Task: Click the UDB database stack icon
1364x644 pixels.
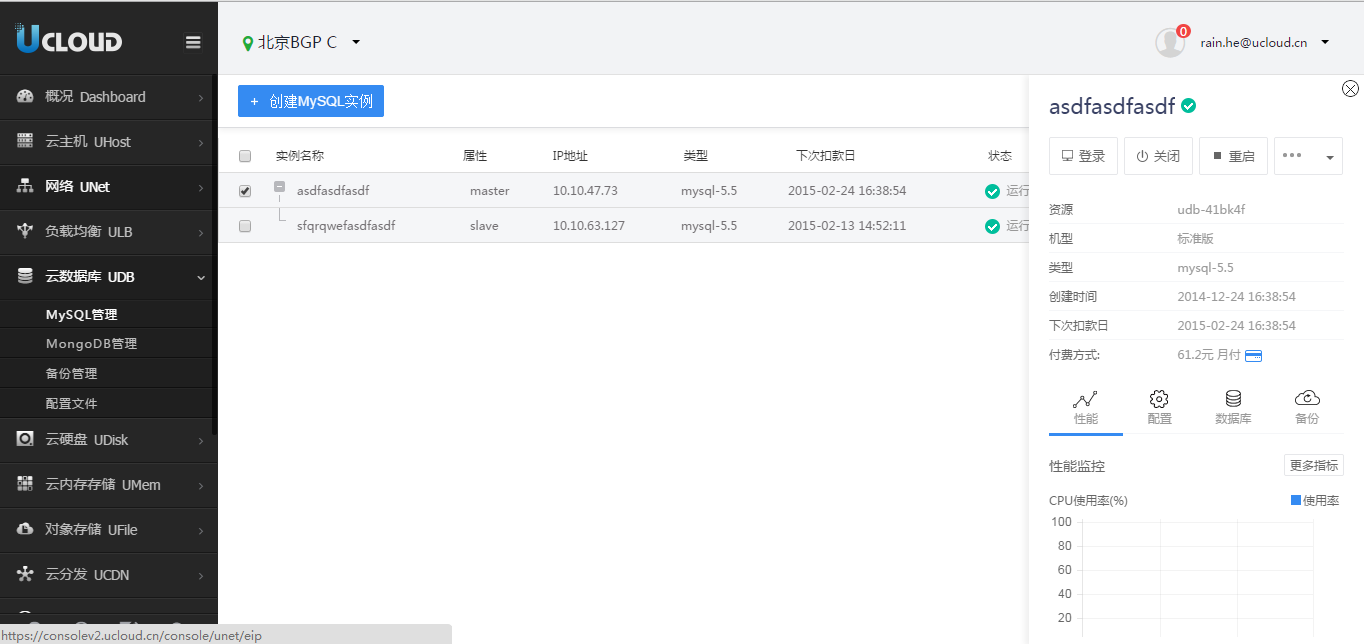Action: (25, 276)
